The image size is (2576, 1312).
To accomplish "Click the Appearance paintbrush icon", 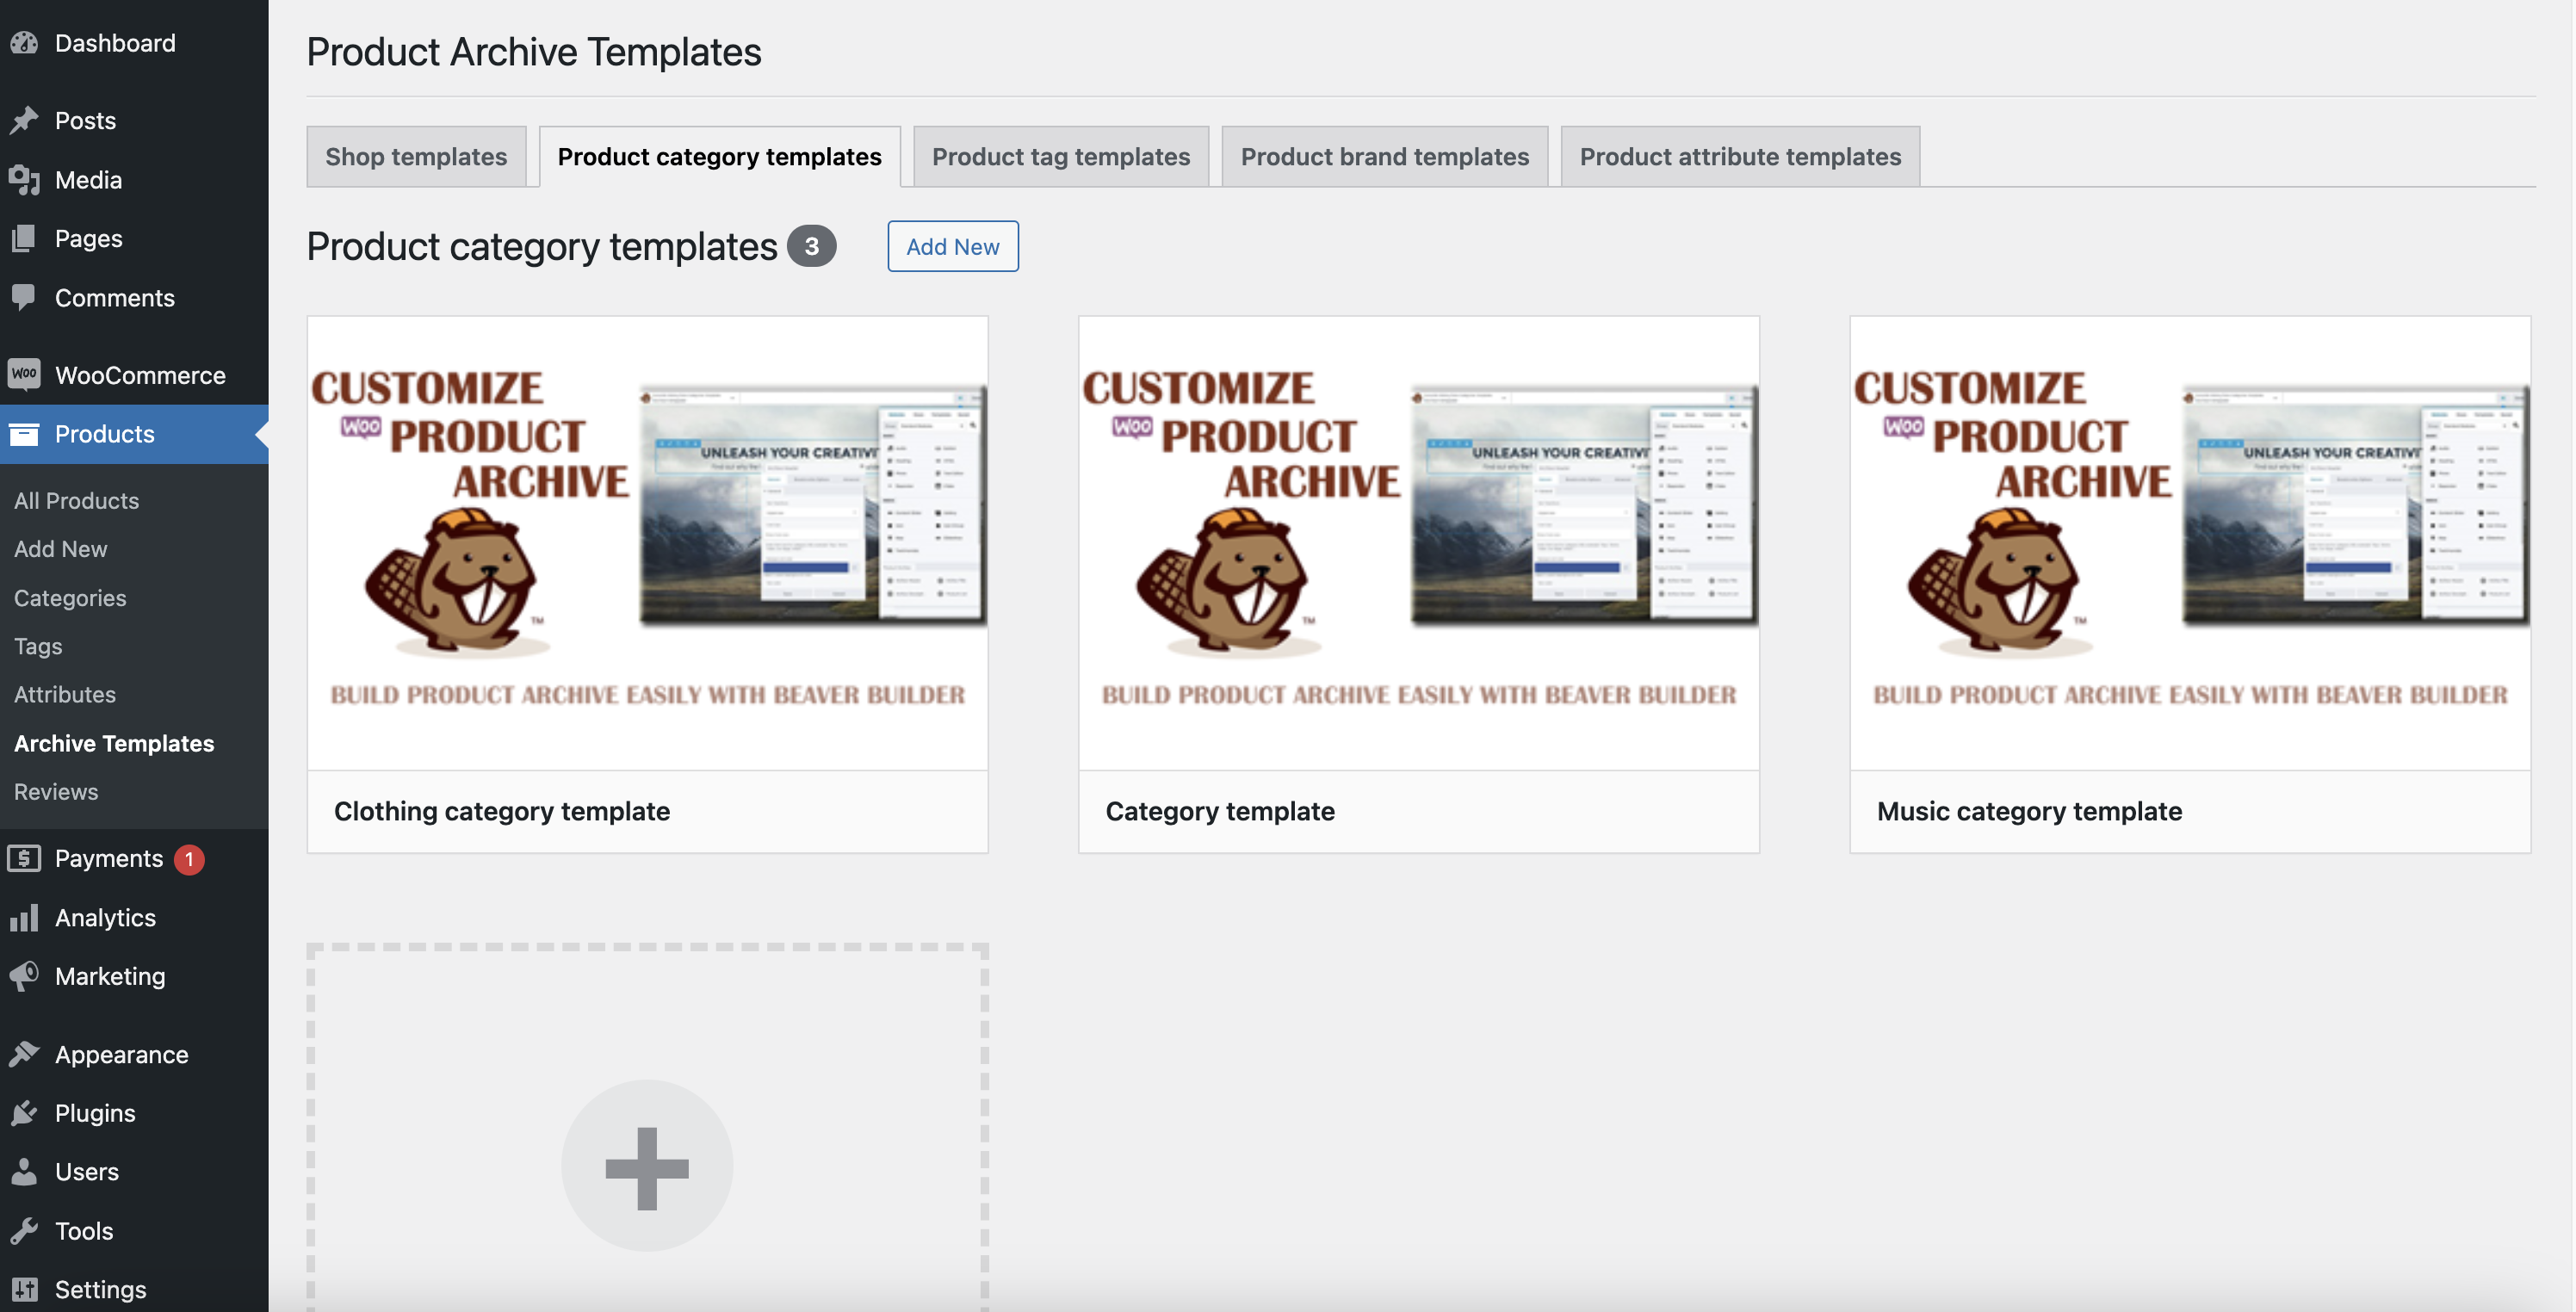I will 24,1054.
